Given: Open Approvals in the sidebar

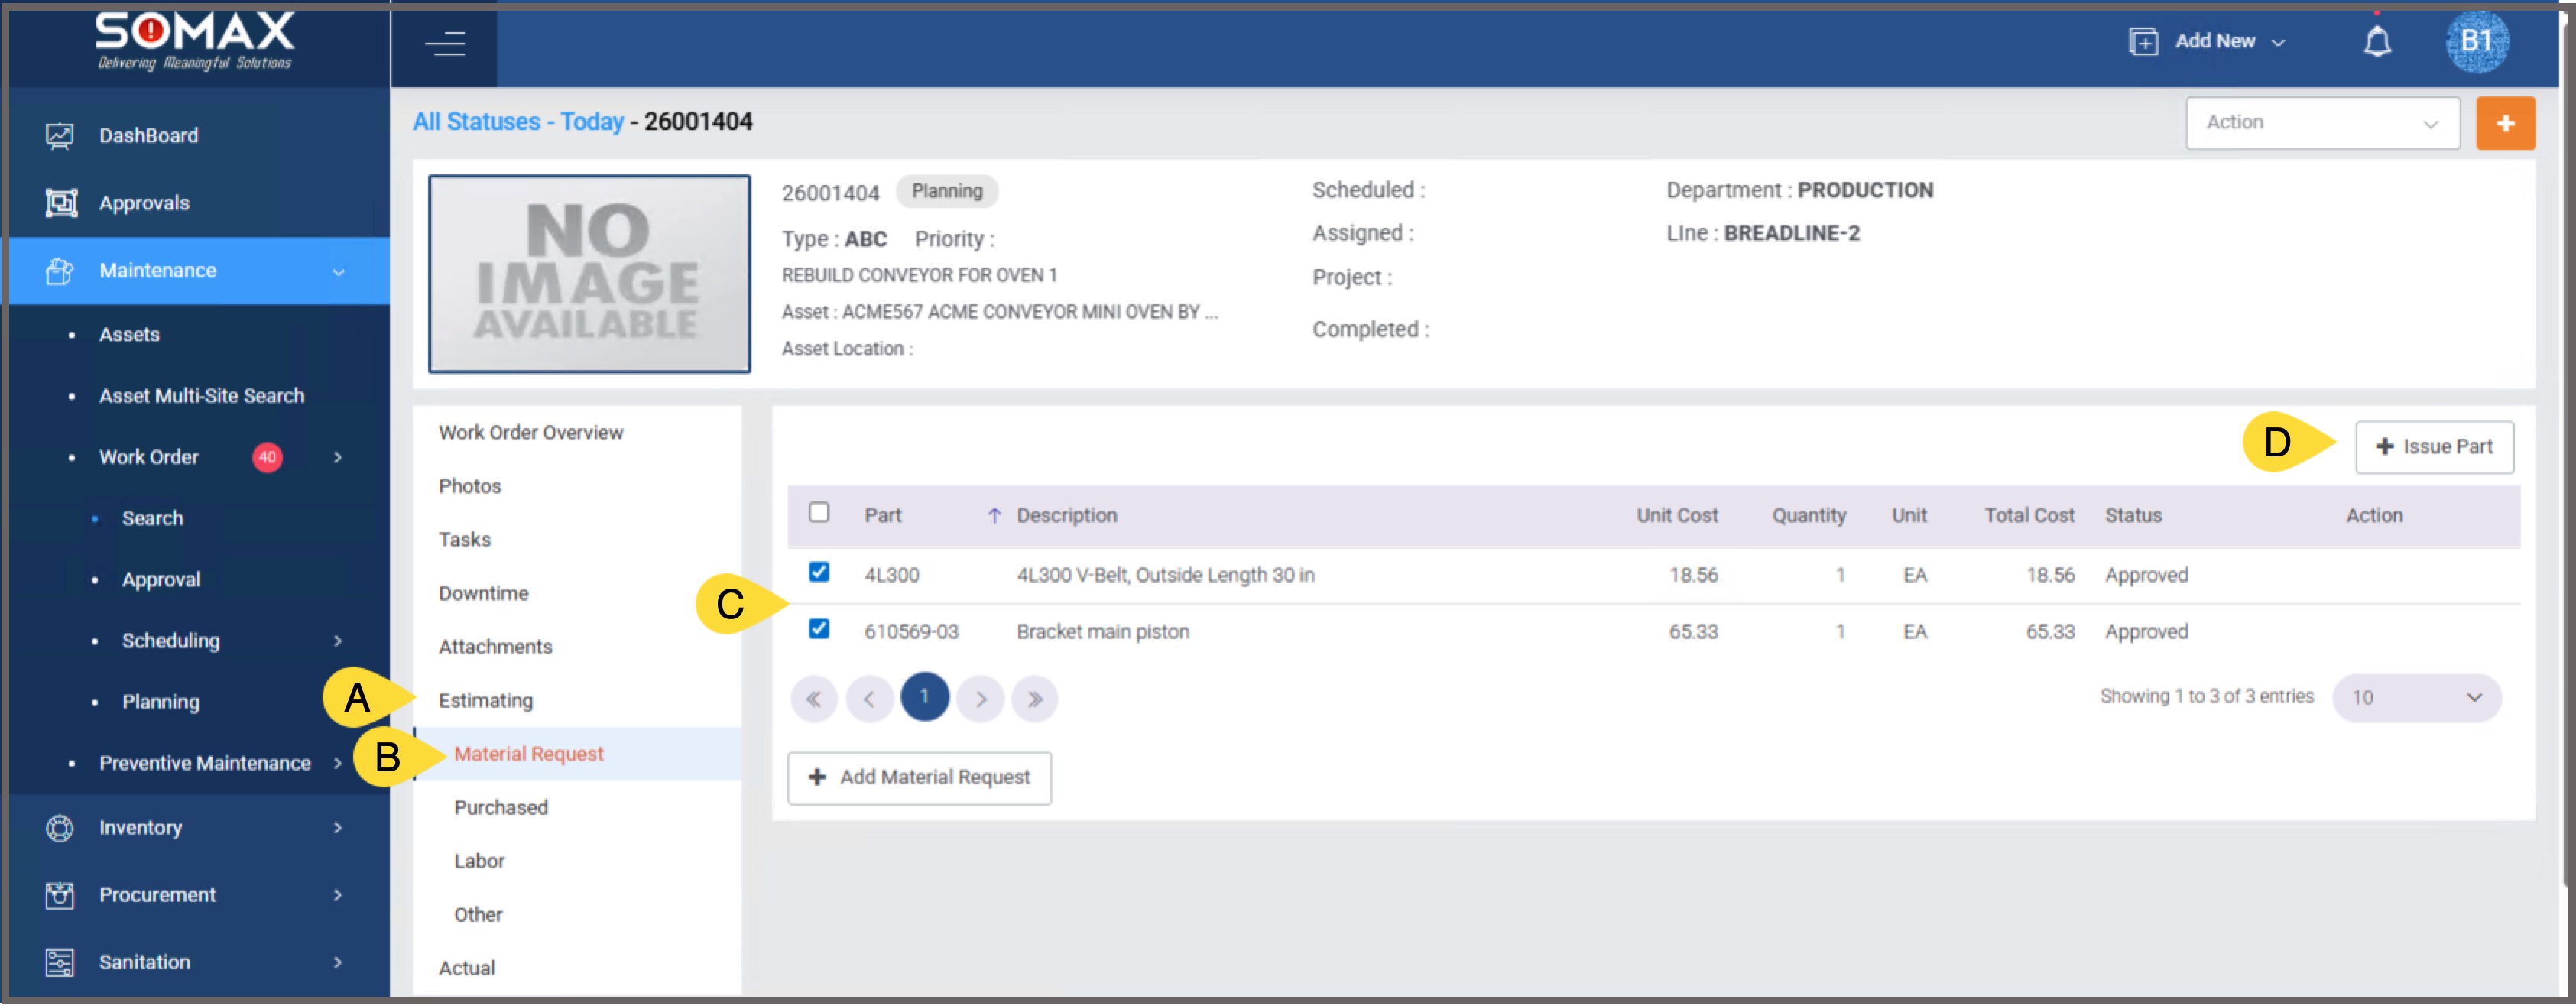Looking at the screenshot, I should pos(144,203).
